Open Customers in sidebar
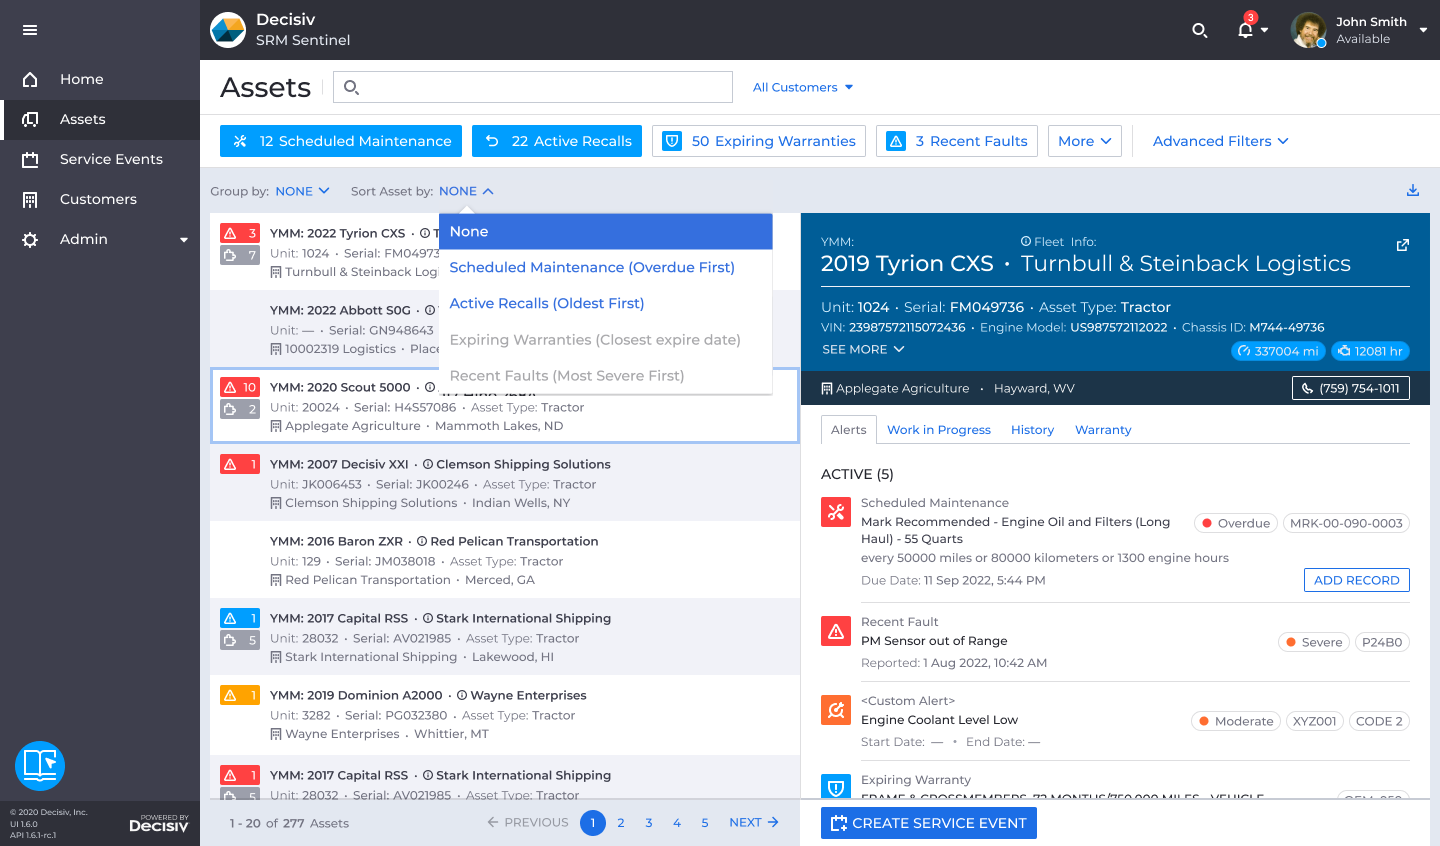 [100, 199]
